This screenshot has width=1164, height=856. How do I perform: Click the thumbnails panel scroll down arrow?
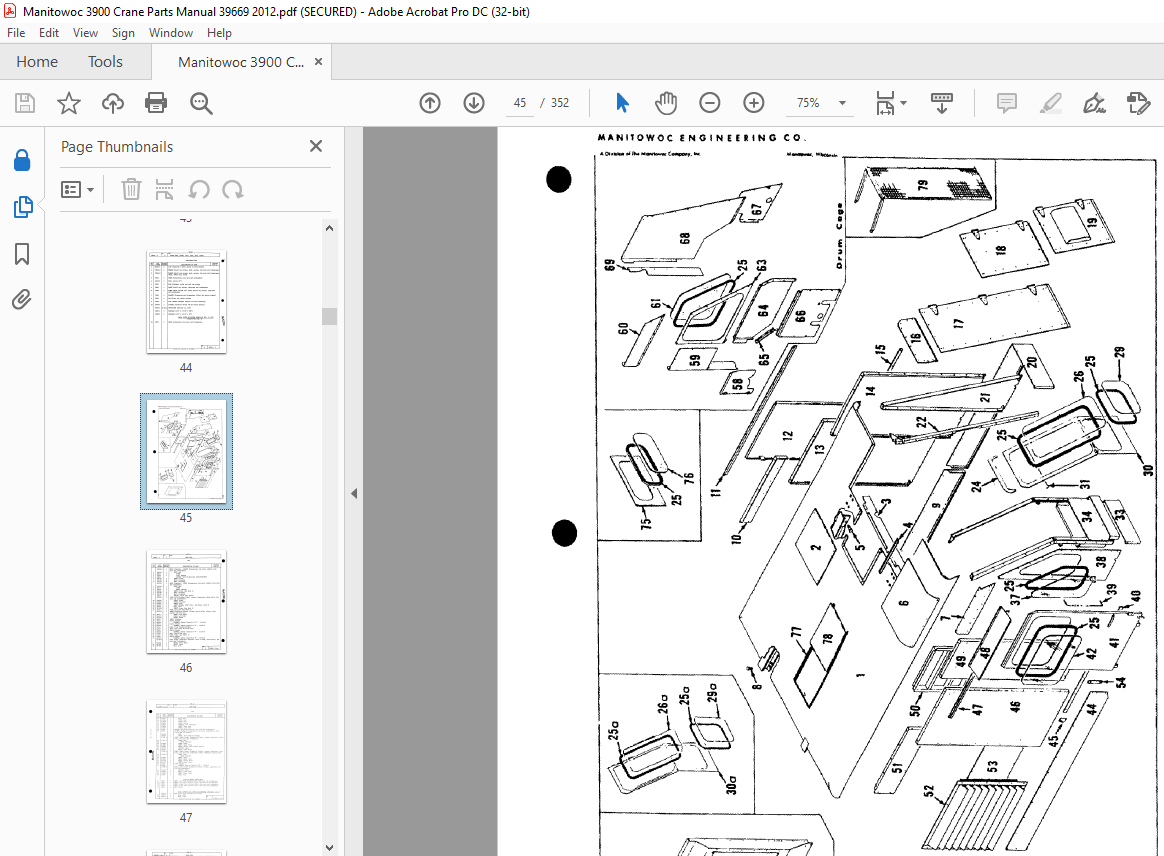(330, 847)
